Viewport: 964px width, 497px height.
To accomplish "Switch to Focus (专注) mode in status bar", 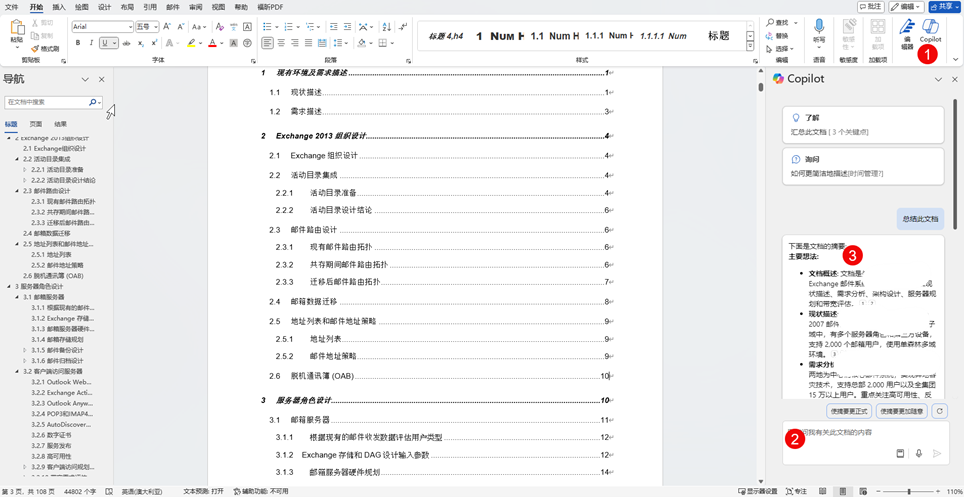I will pyautogui.click(x=796, y=491).
